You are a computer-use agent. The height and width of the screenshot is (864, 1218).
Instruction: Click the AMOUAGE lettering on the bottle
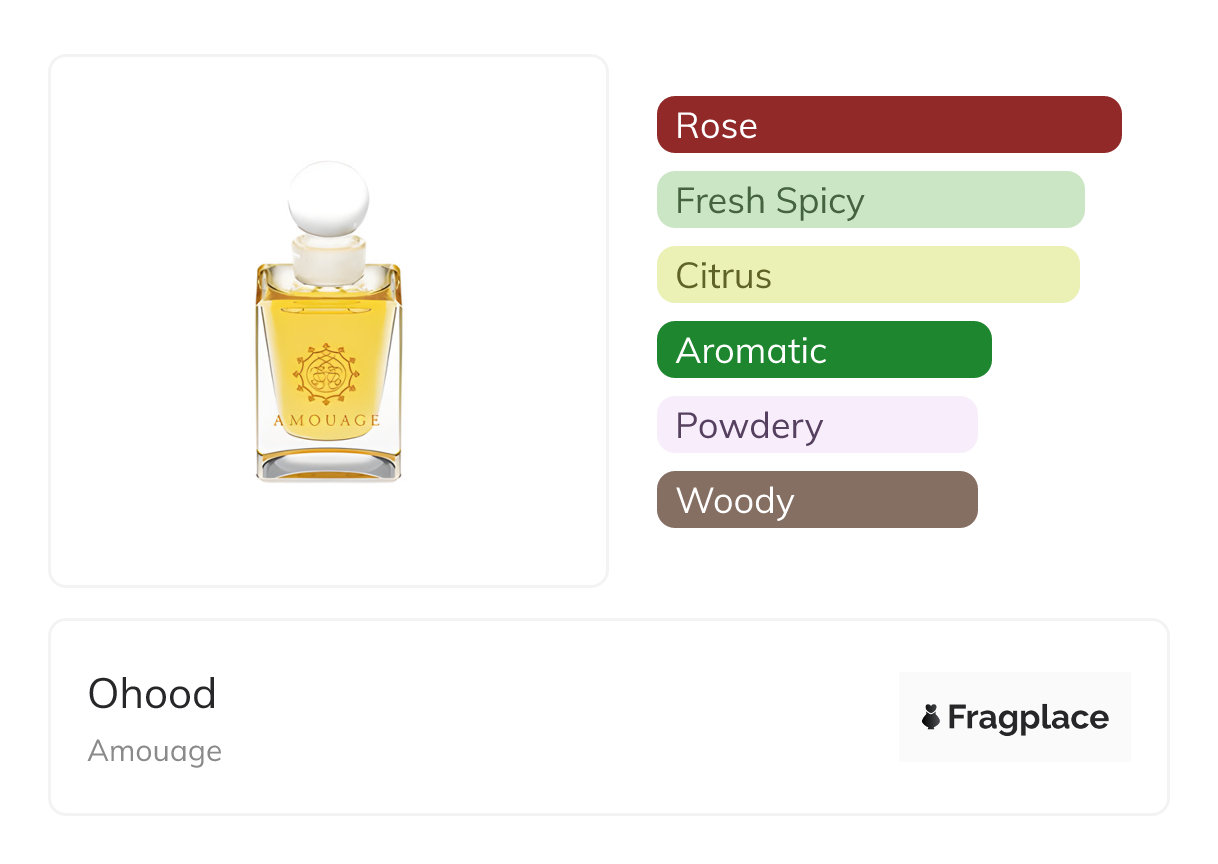[327, 420]
